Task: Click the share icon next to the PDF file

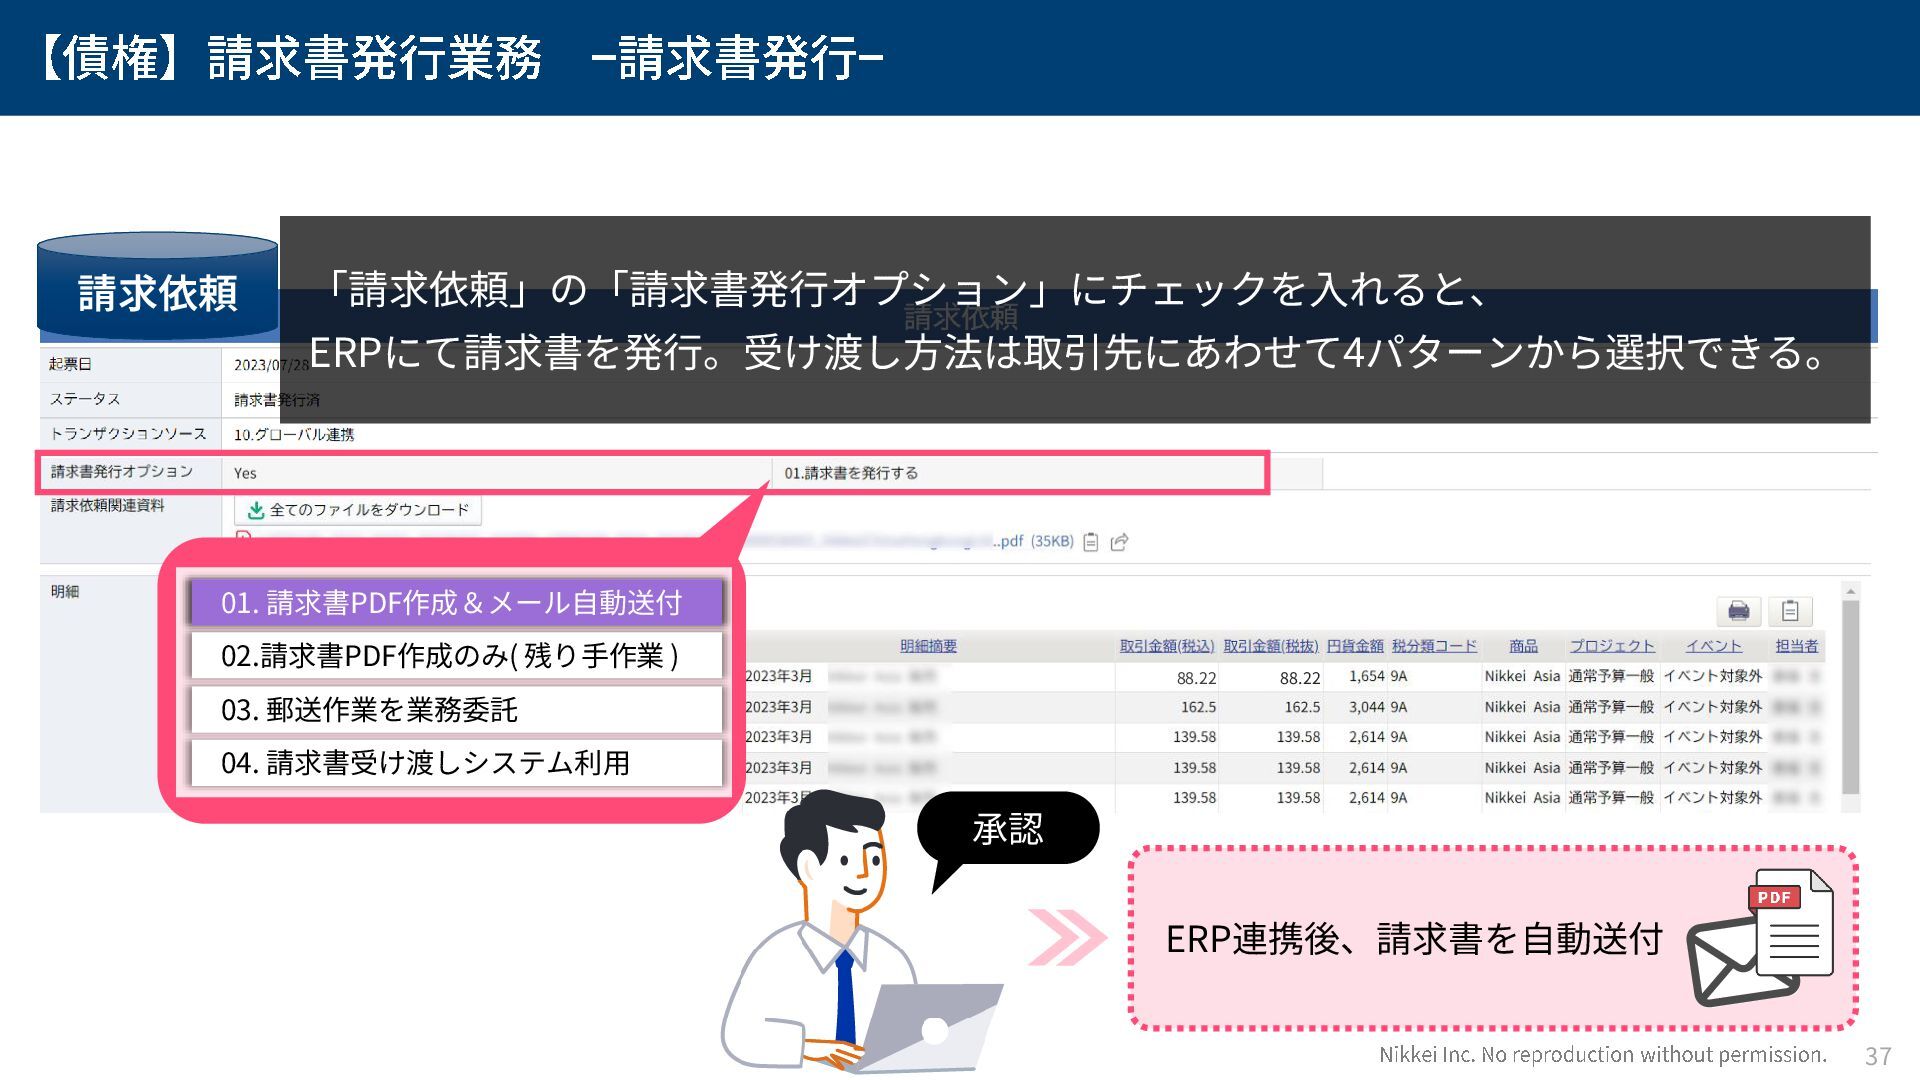Action: pyautogui.click(x=1120, y=542)
